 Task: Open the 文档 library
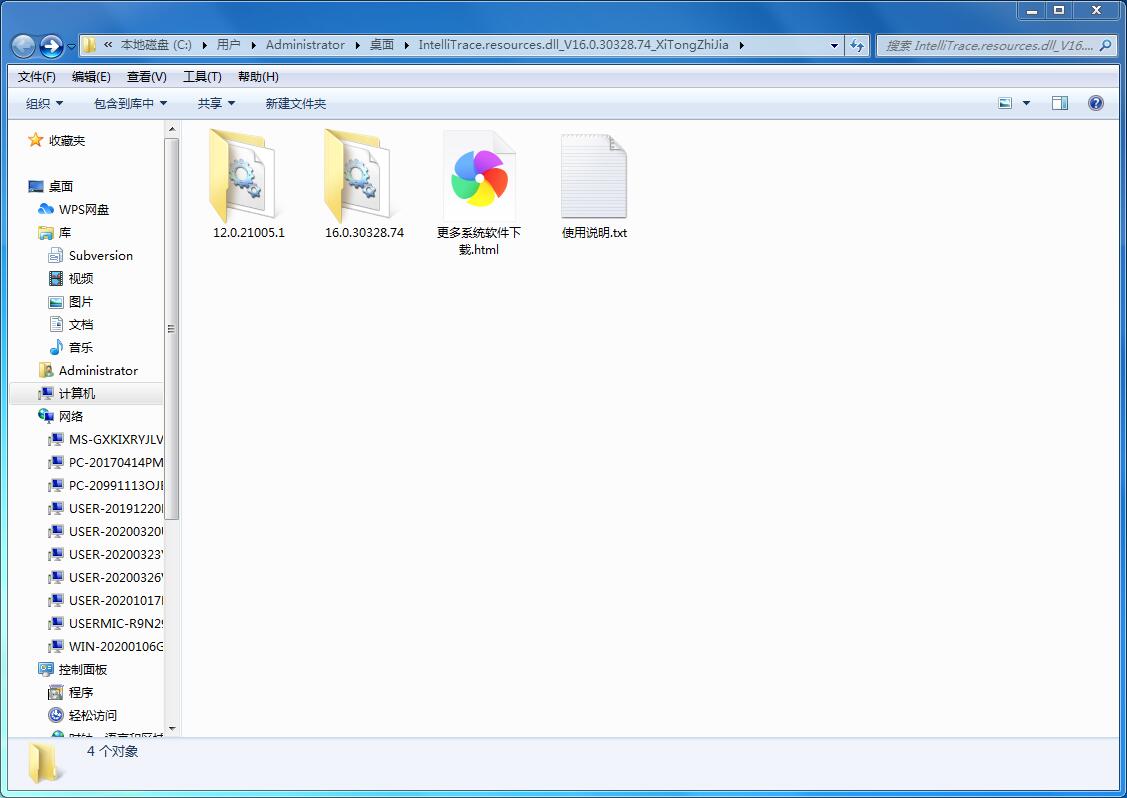(x=80, y=324)
